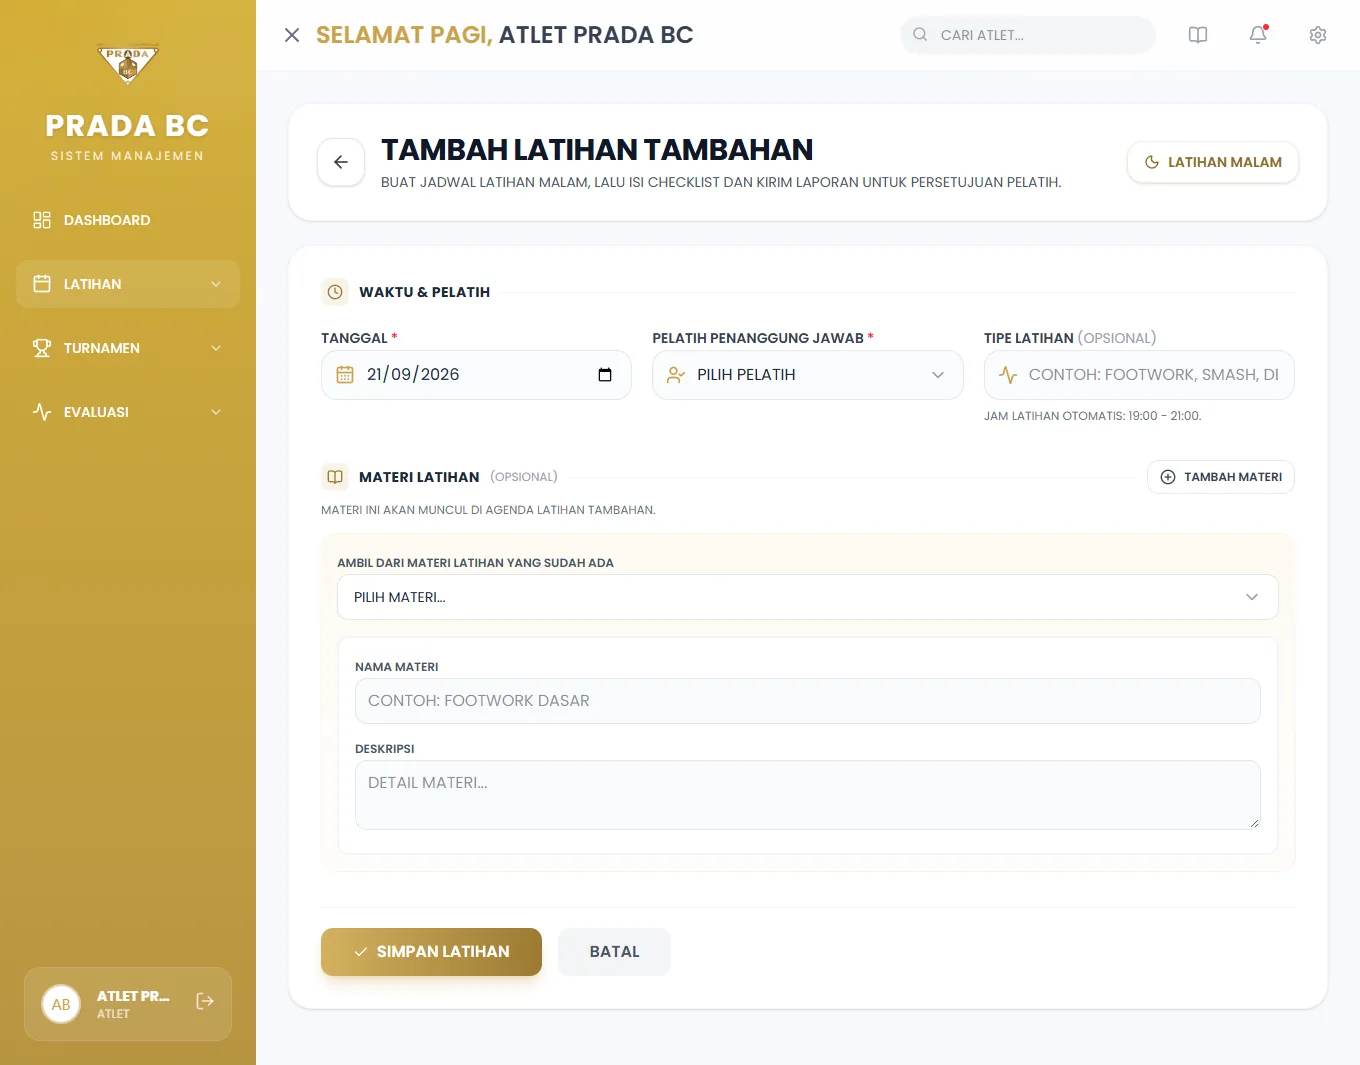Open the Dashboard menu item

(x=128, y=220)
